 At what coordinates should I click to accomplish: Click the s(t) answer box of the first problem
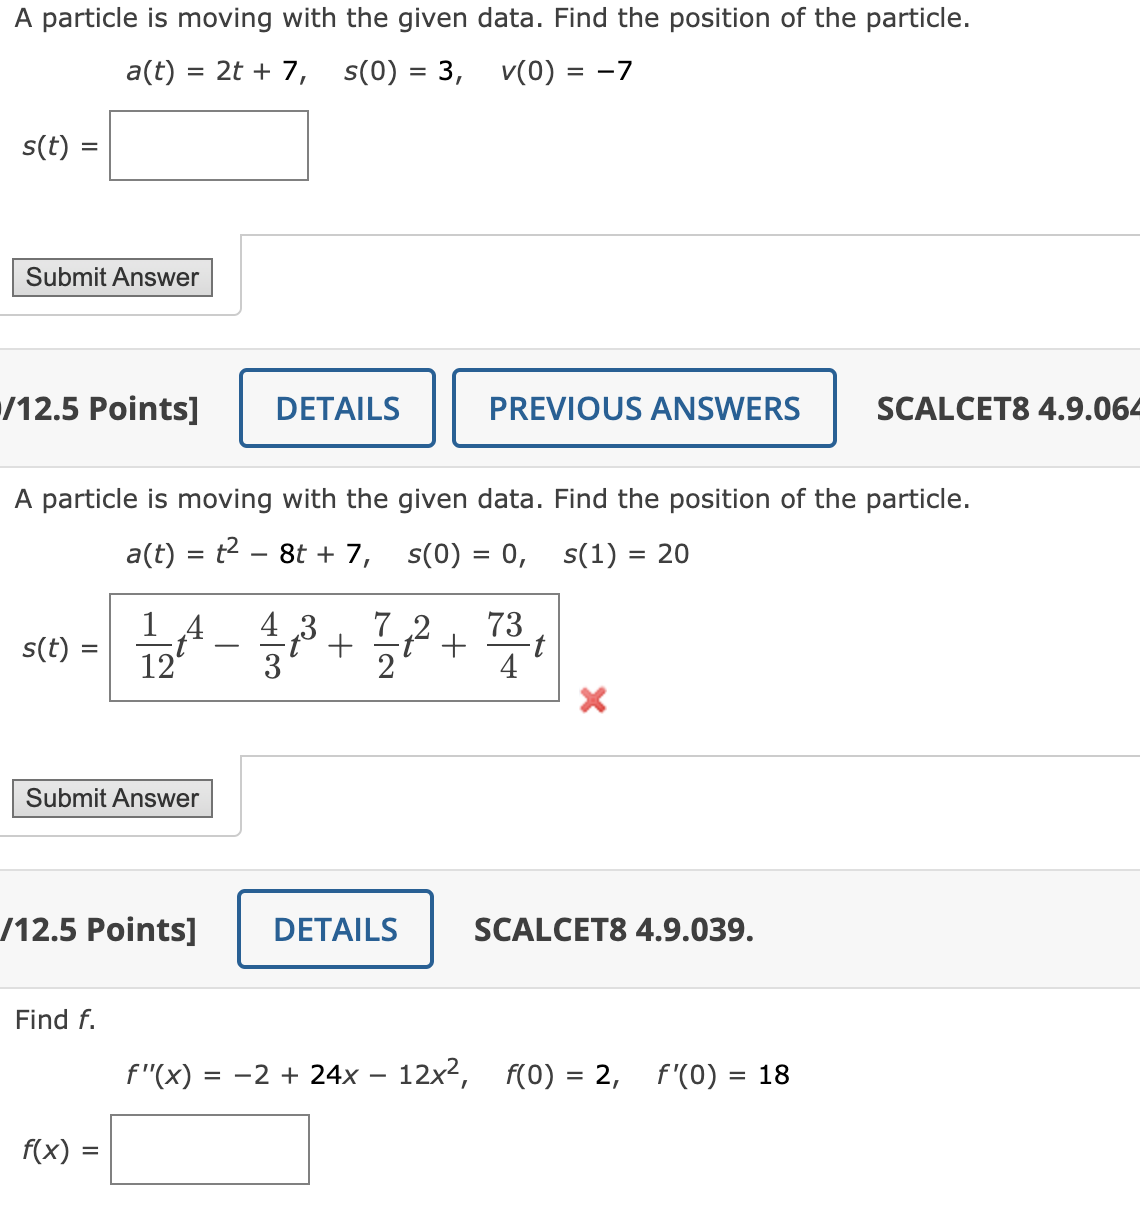(x=208, y=146)
